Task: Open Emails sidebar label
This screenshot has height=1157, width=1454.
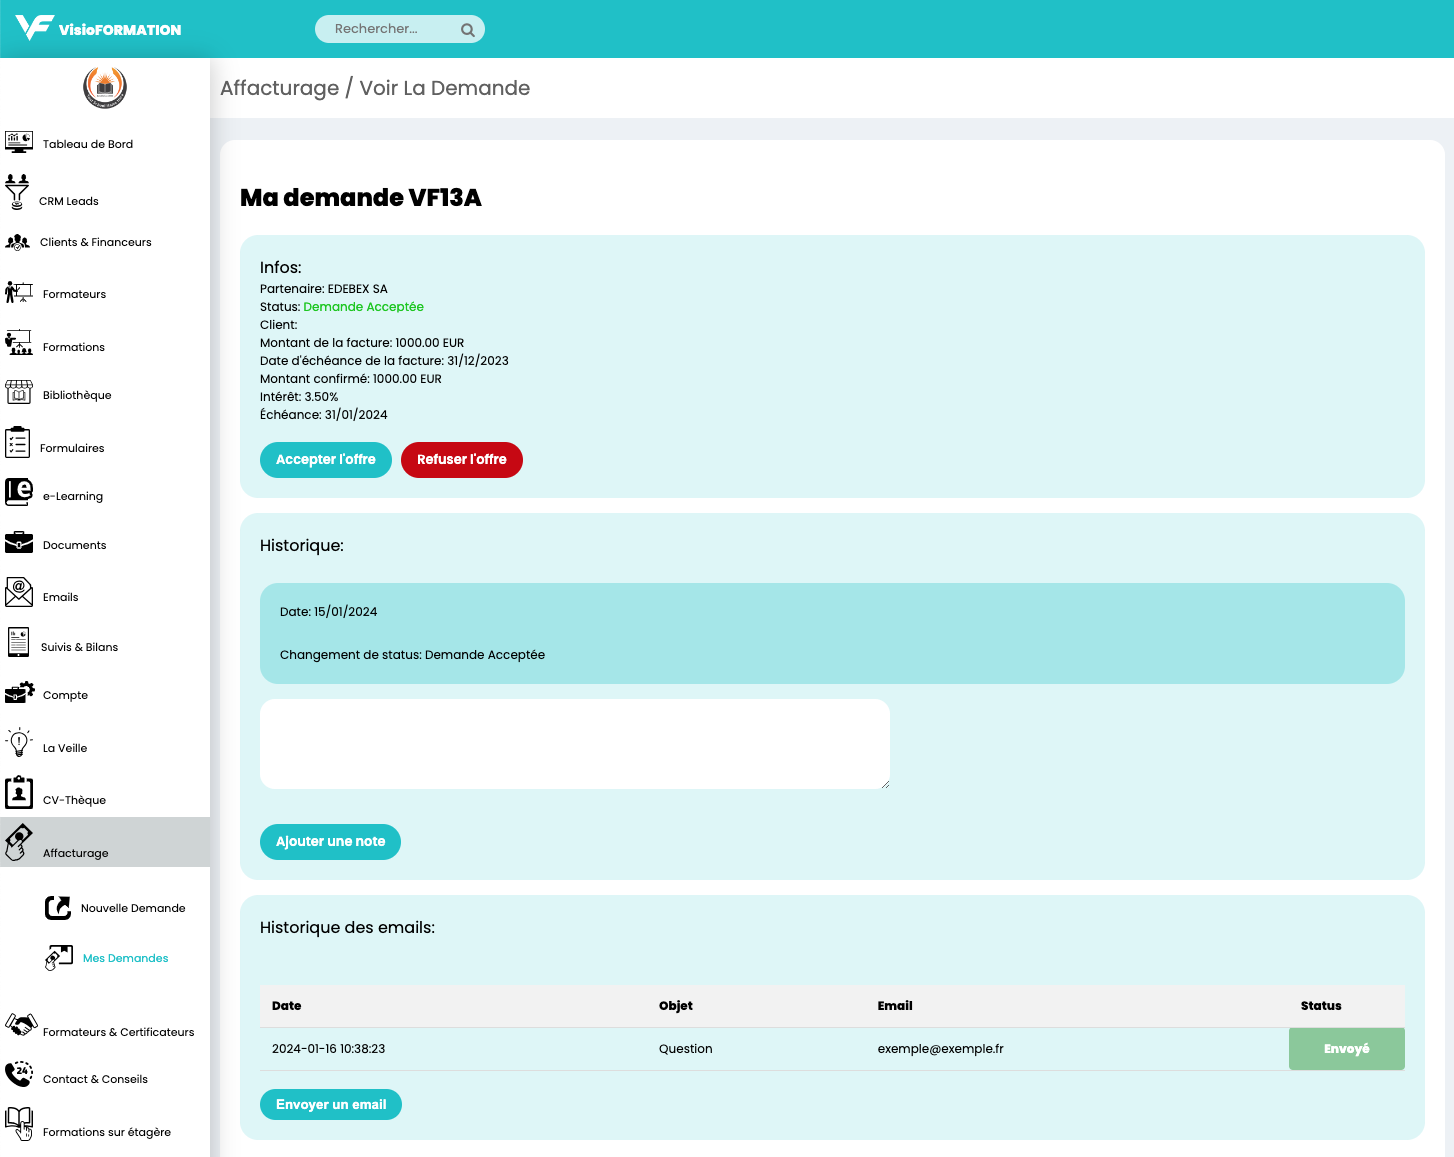Action: (x=61, y=597)
